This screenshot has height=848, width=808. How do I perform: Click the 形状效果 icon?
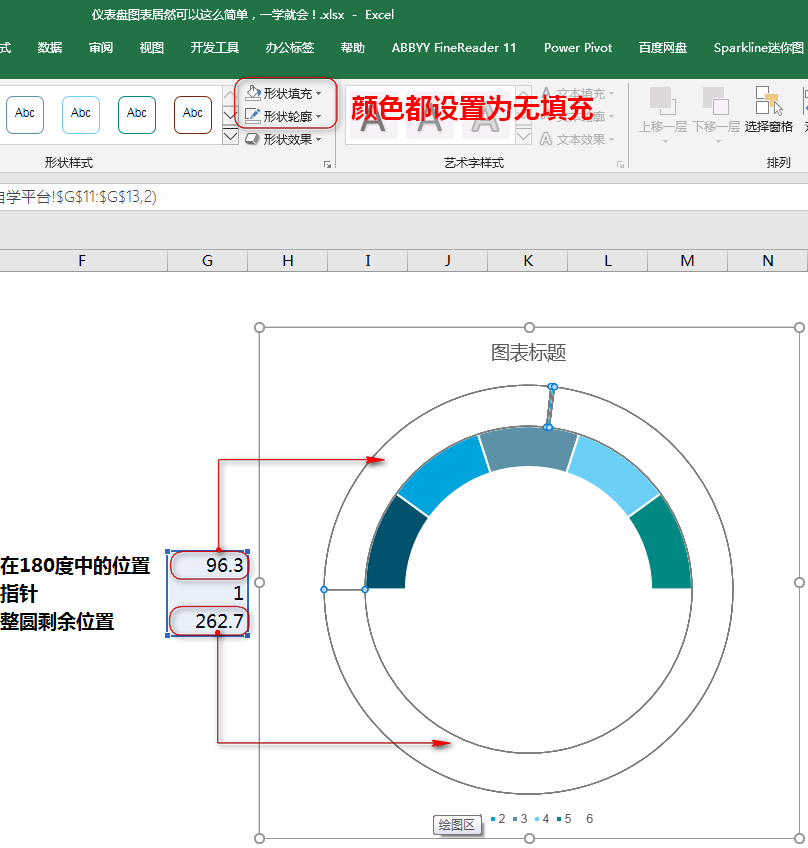click(x=252, y=139)
